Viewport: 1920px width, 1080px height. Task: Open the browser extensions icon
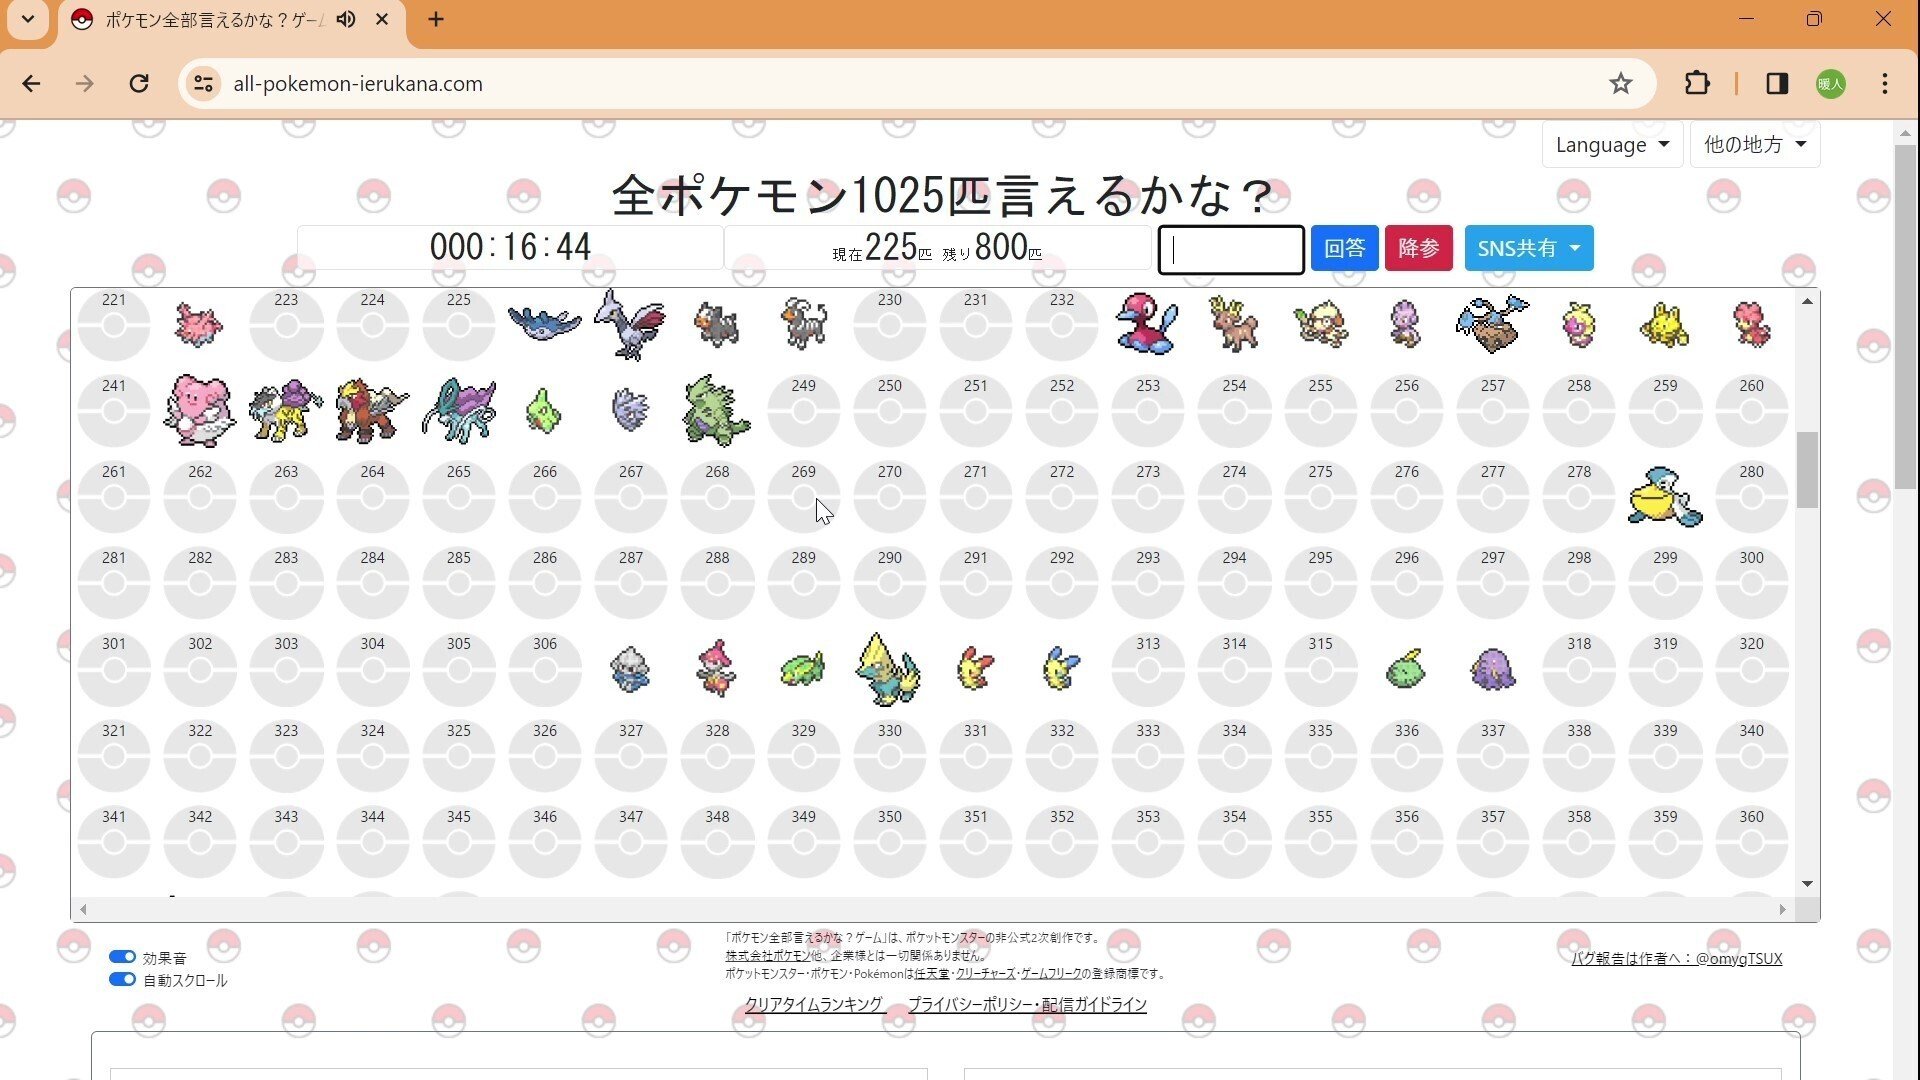pyautogui.click(x=1697, y=84)
